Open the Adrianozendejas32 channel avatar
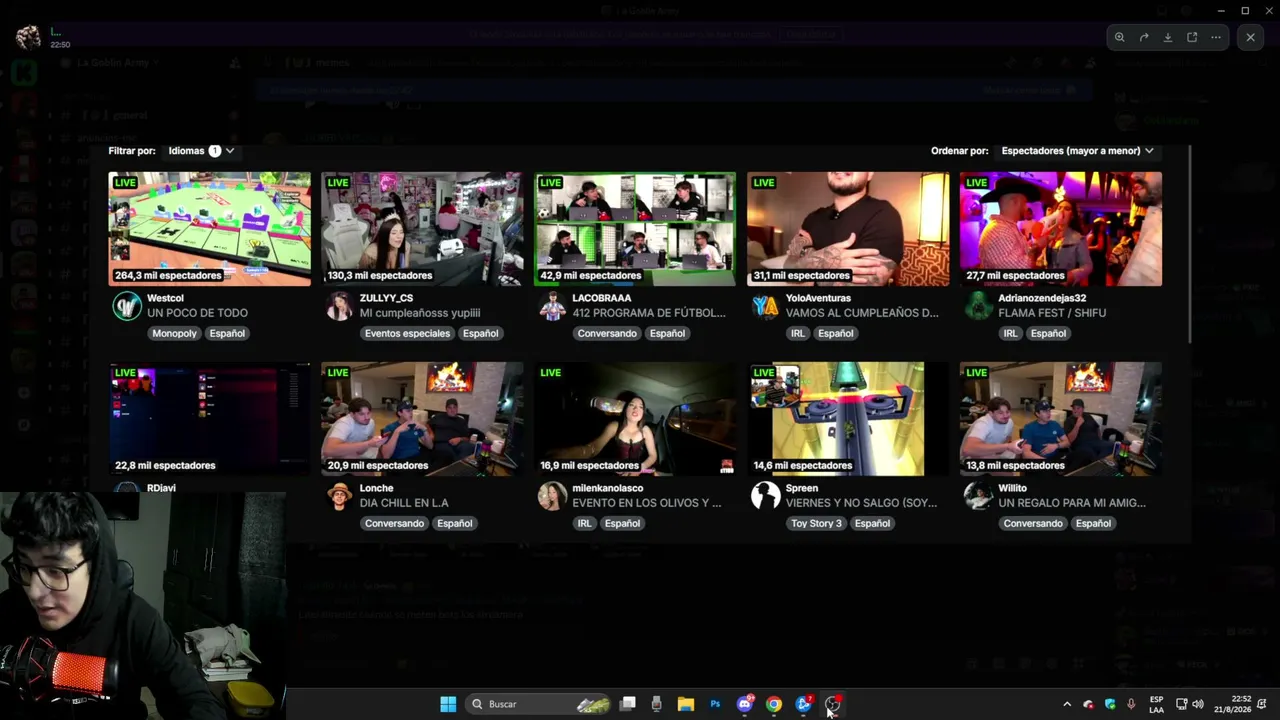 click(978, 306)
